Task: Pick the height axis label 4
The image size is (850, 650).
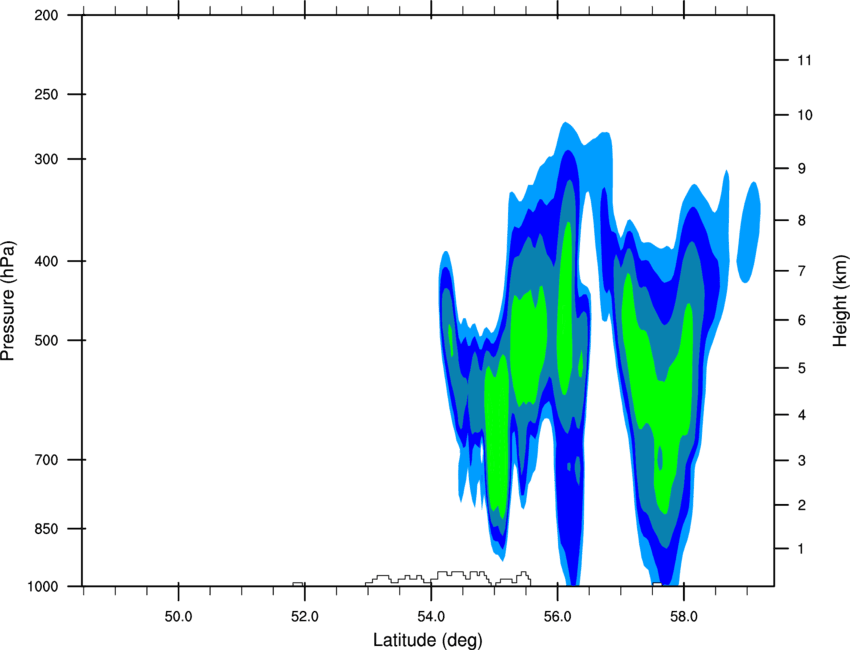Action: [802, 415]
